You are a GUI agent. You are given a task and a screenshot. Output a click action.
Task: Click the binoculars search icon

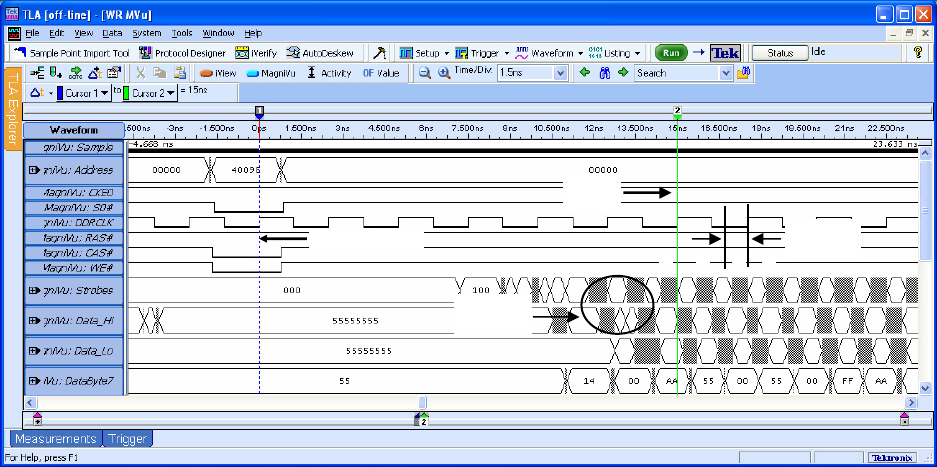(604, 73)
